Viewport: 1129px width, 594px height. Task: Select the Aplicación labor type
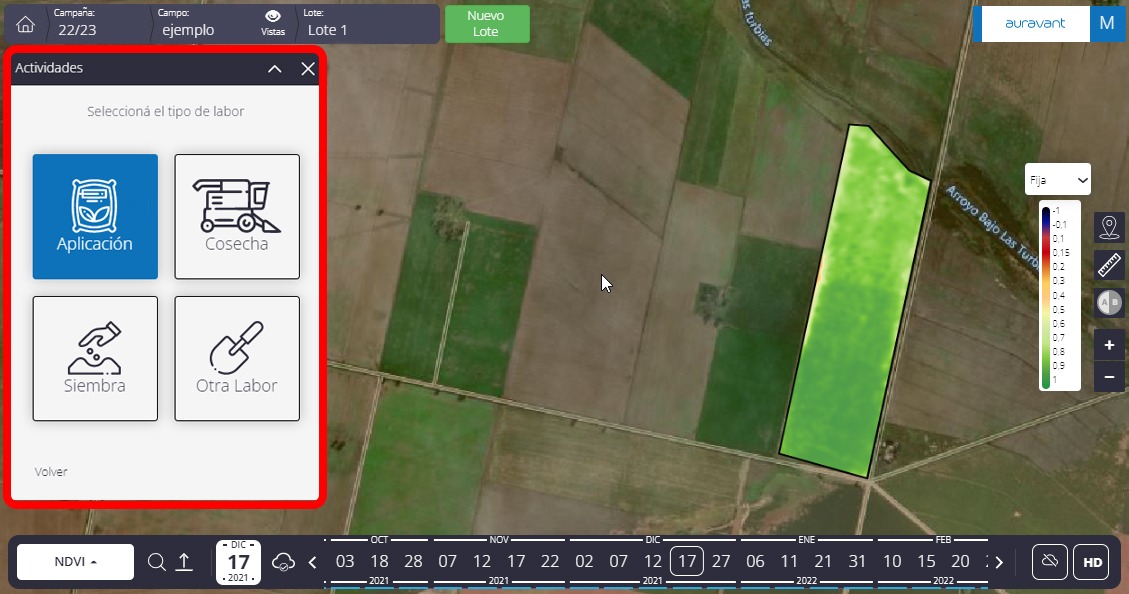[x=95, y=216]
